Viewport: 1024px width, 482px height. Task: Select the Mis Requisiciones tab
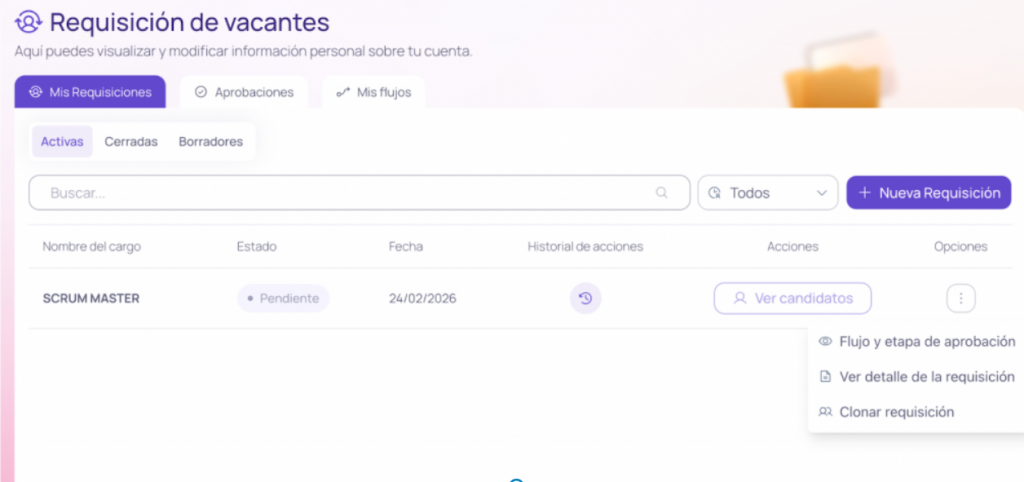tap(90, 92)
